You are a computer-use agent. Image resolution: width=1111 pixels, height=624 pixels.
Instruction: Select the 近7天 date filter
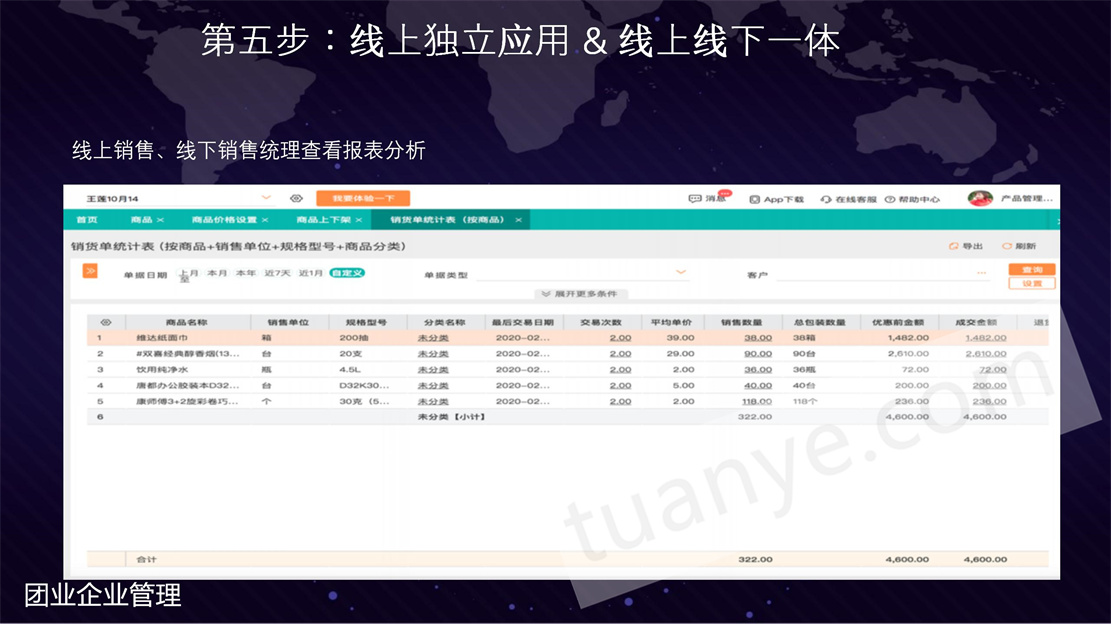point(277,273)
